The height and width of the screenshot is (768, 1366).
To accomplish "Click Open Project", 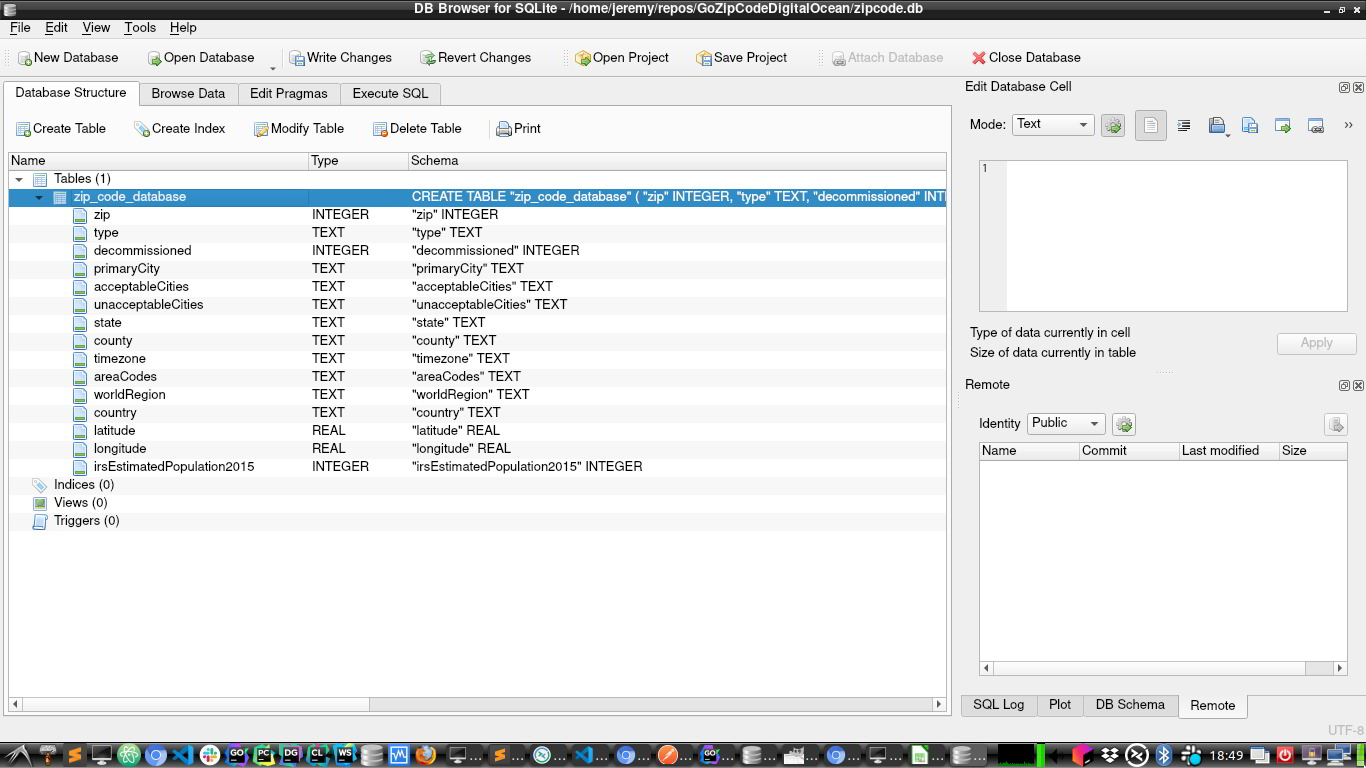I will point(622,58).
